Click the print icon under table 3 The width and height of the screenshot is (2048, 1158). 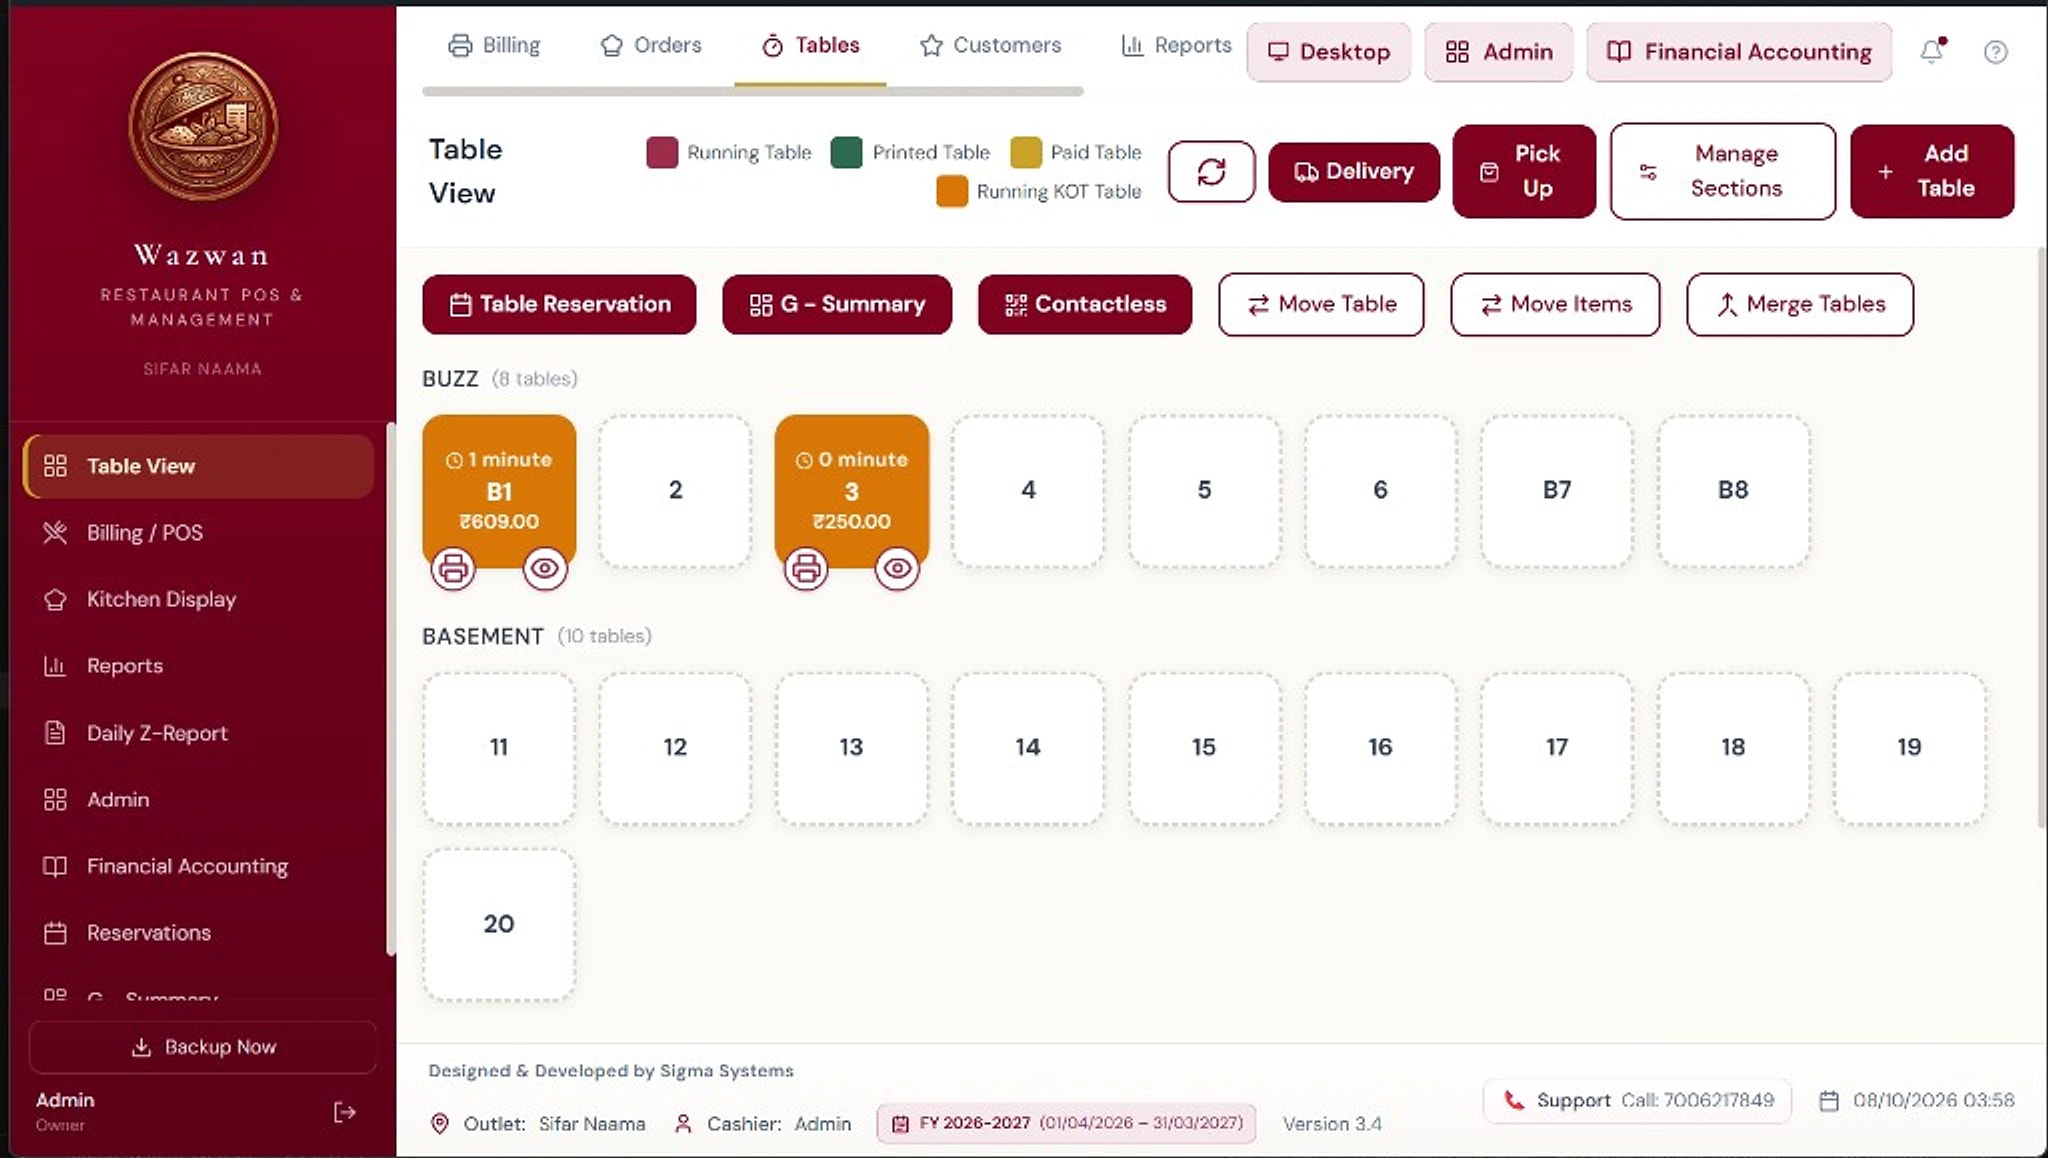coord(806,569)
